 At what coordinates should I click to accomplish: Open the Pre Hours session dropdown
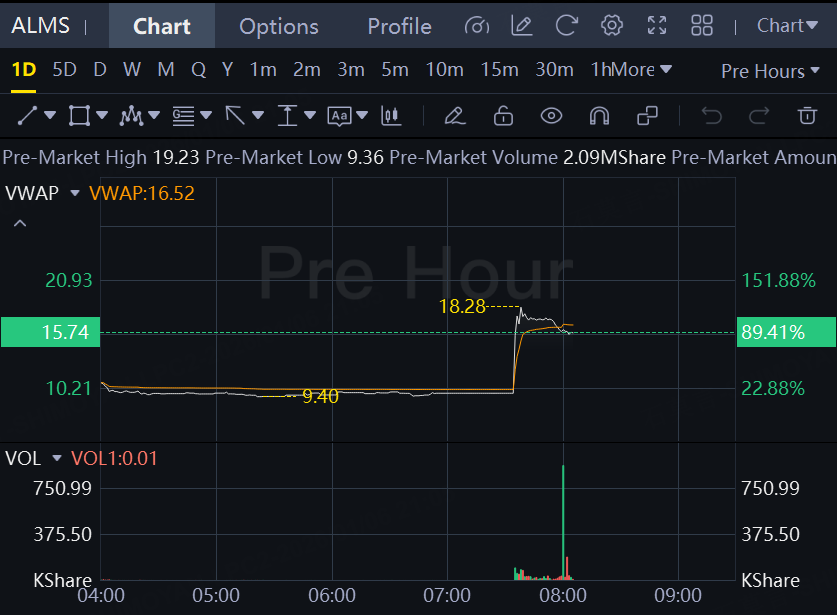(770, 71)
